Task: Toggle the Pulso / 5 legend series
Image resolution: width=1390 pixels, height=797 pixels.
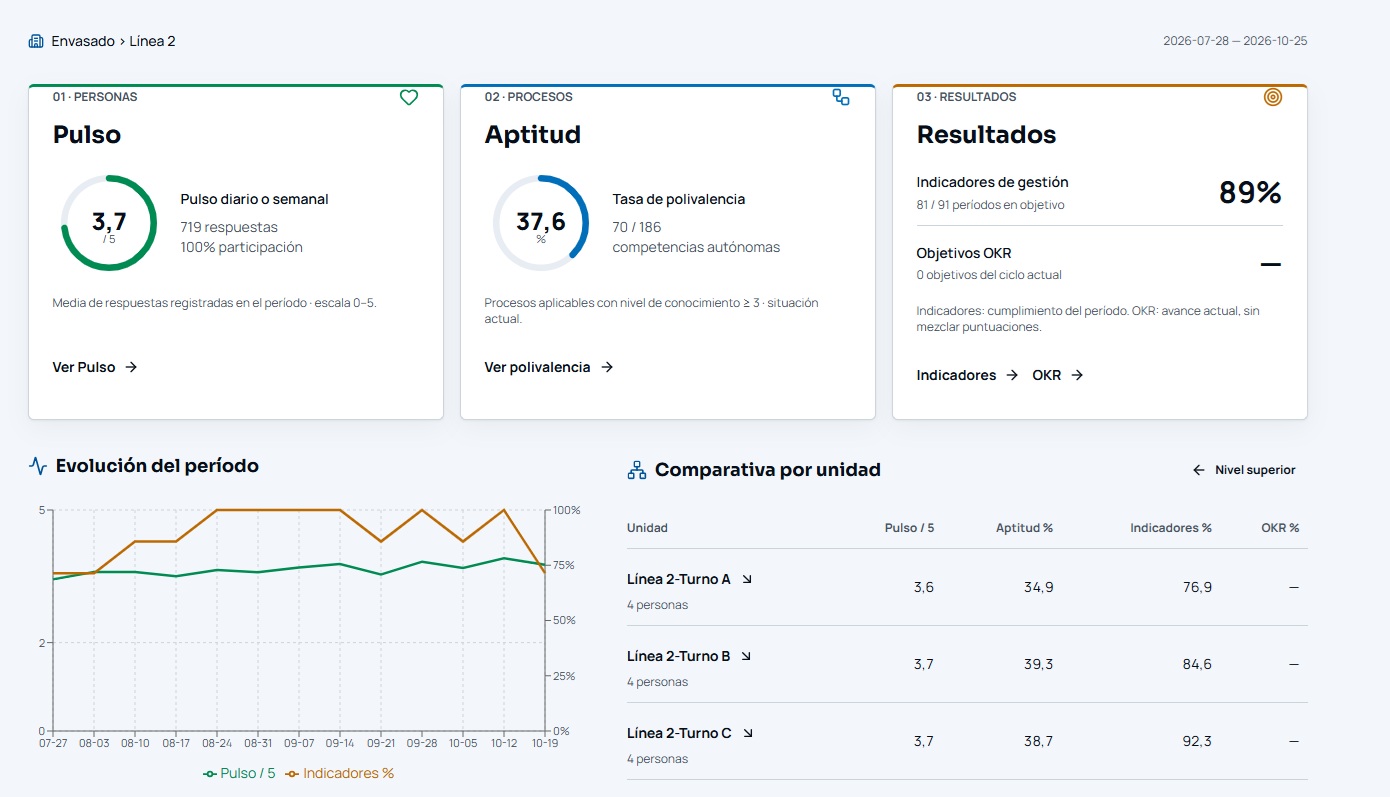Action: [x=239, y=773]
